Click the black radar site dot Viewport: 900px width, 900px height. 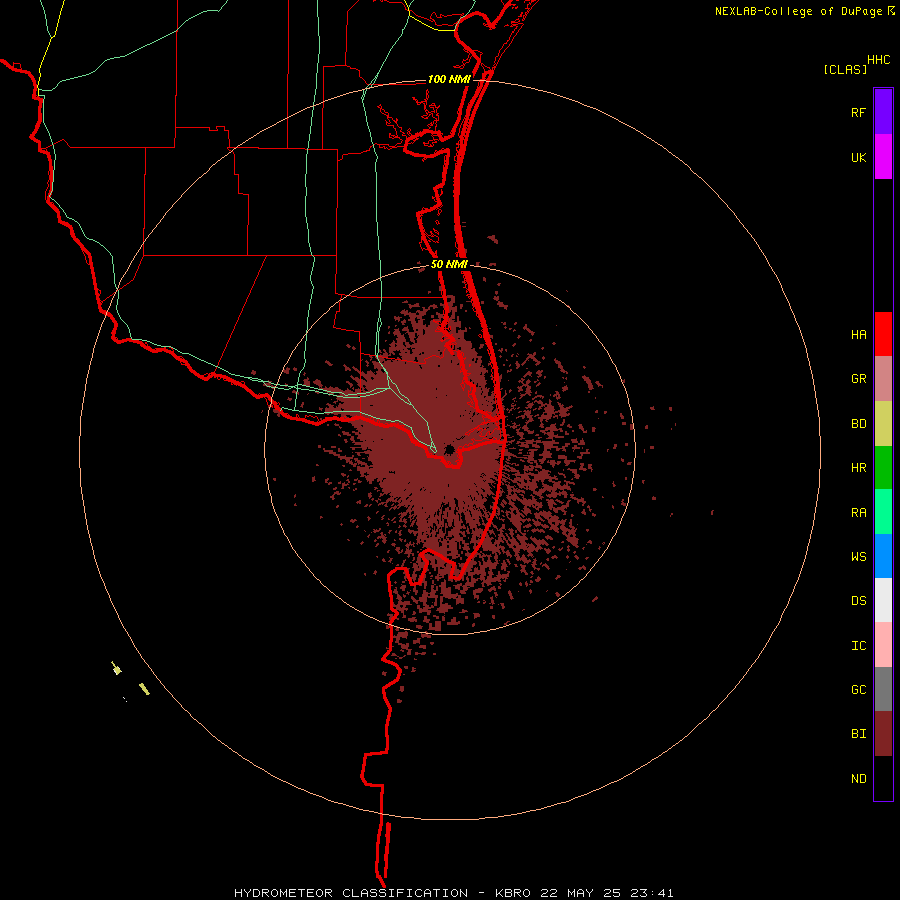pos(449,449)
